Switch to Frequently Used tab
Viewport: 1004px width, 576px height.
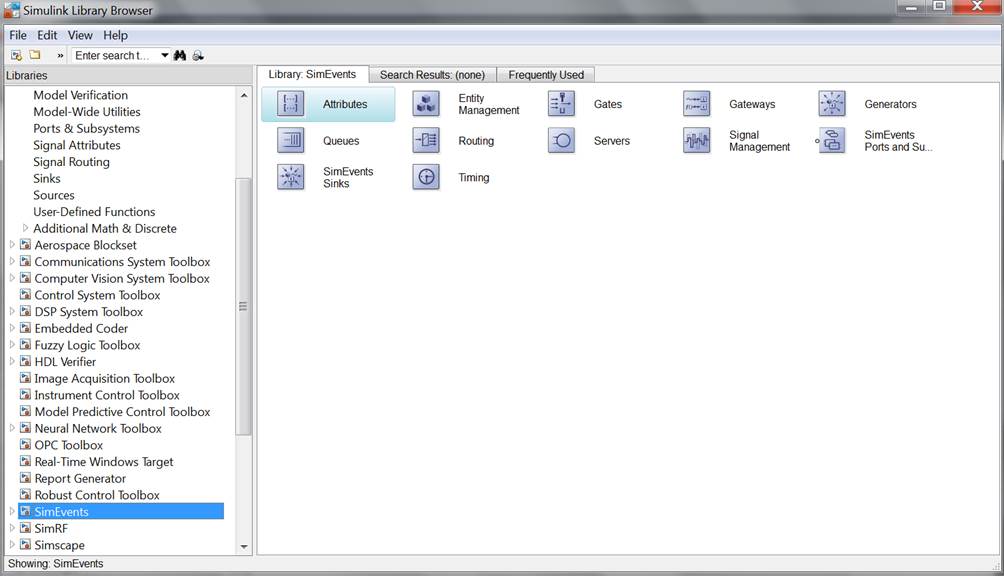[x=546, y=75]
